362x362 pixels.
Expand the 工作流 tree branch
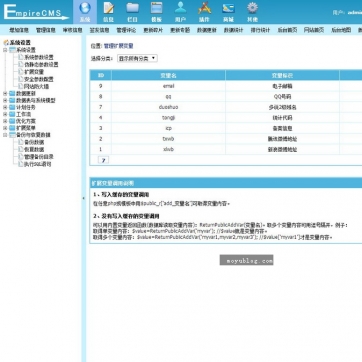5,114
